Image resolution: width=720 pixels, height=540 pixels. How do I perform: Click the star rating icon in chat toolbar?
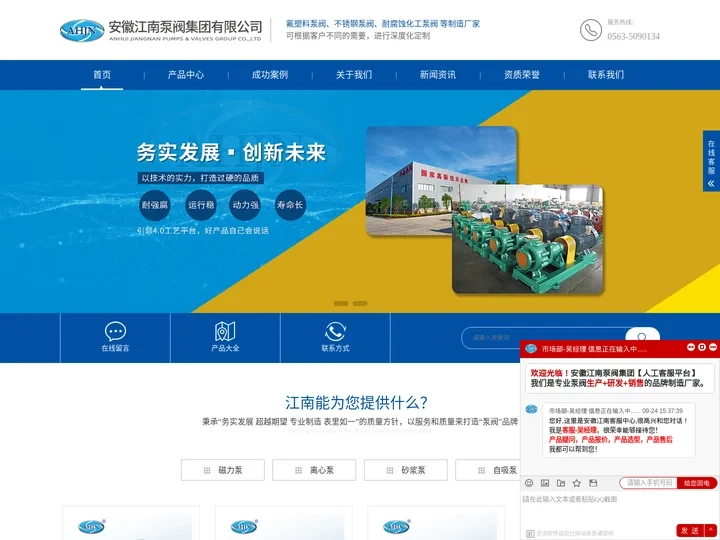click(x=577, y=483)
